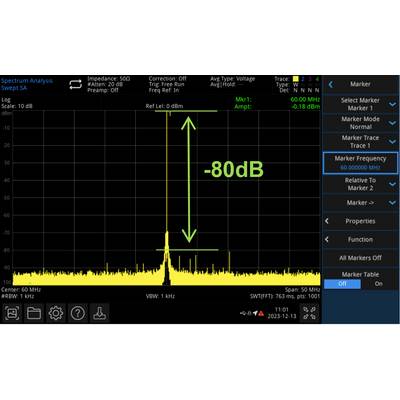Click the All Markers Off button
This screenshot has width=400, height=400.
click(360, 258)
